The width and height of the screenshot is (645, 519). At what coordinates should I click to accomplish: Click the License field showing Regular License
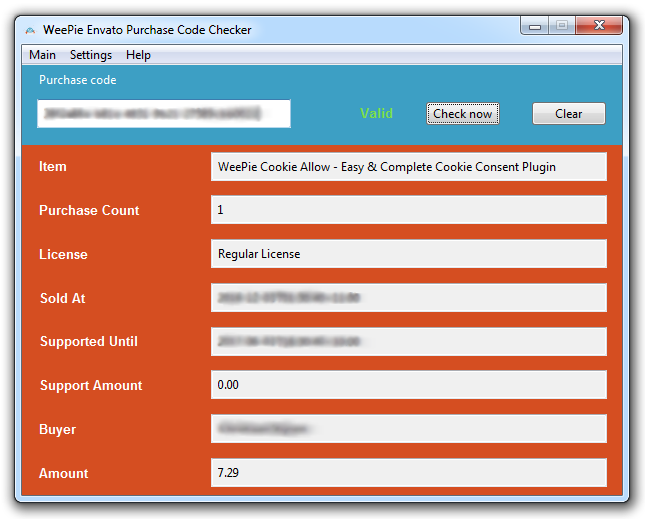pos(408,254)
